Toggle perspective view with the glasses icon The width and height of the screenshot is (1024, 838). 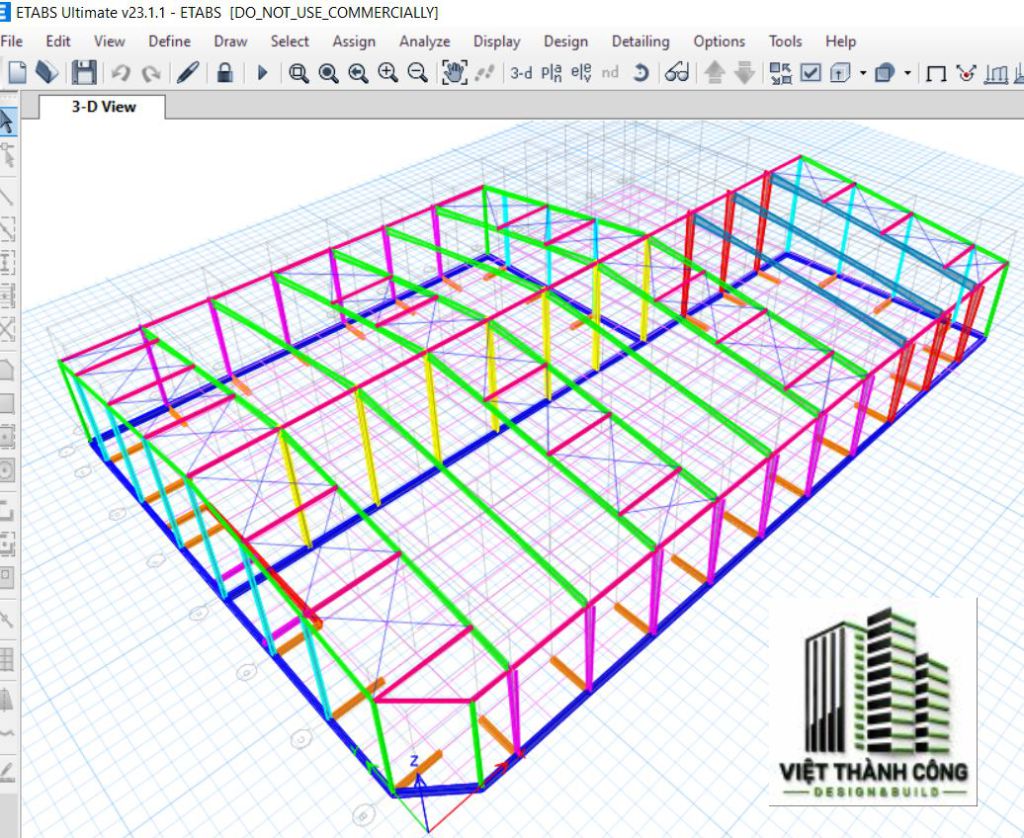point(677,73)
